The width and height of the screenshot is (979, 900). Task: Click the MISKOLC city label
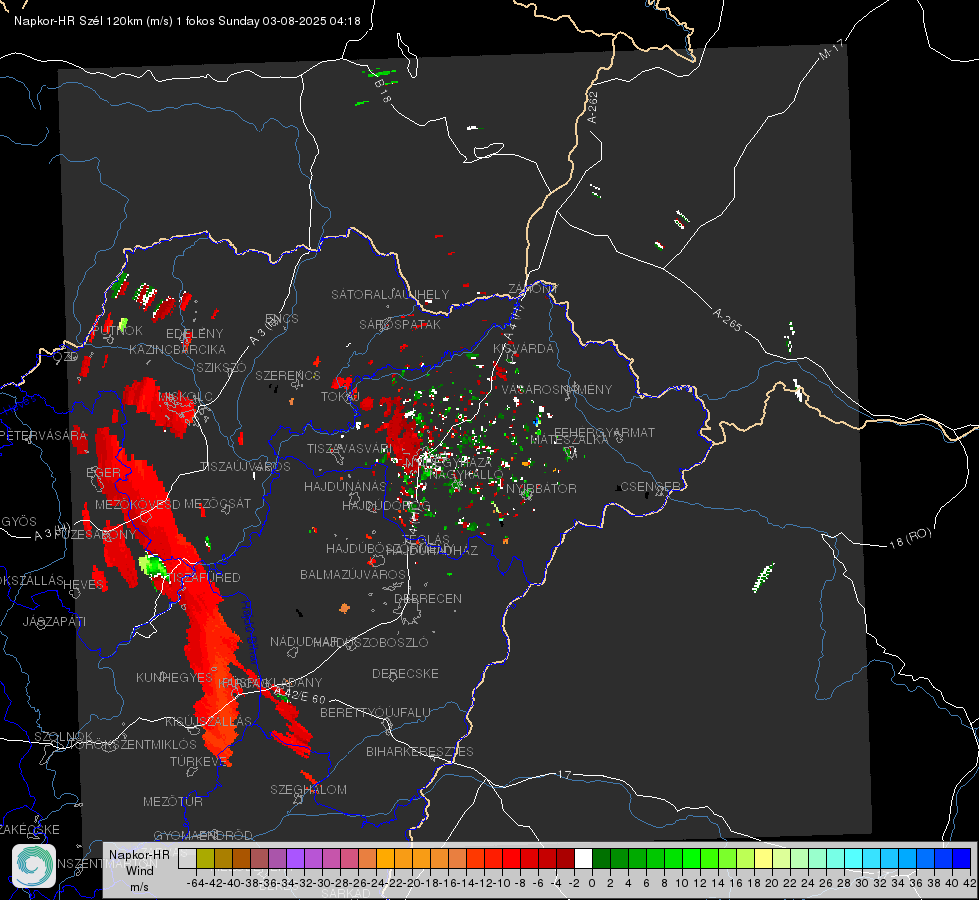click(185, 397)
